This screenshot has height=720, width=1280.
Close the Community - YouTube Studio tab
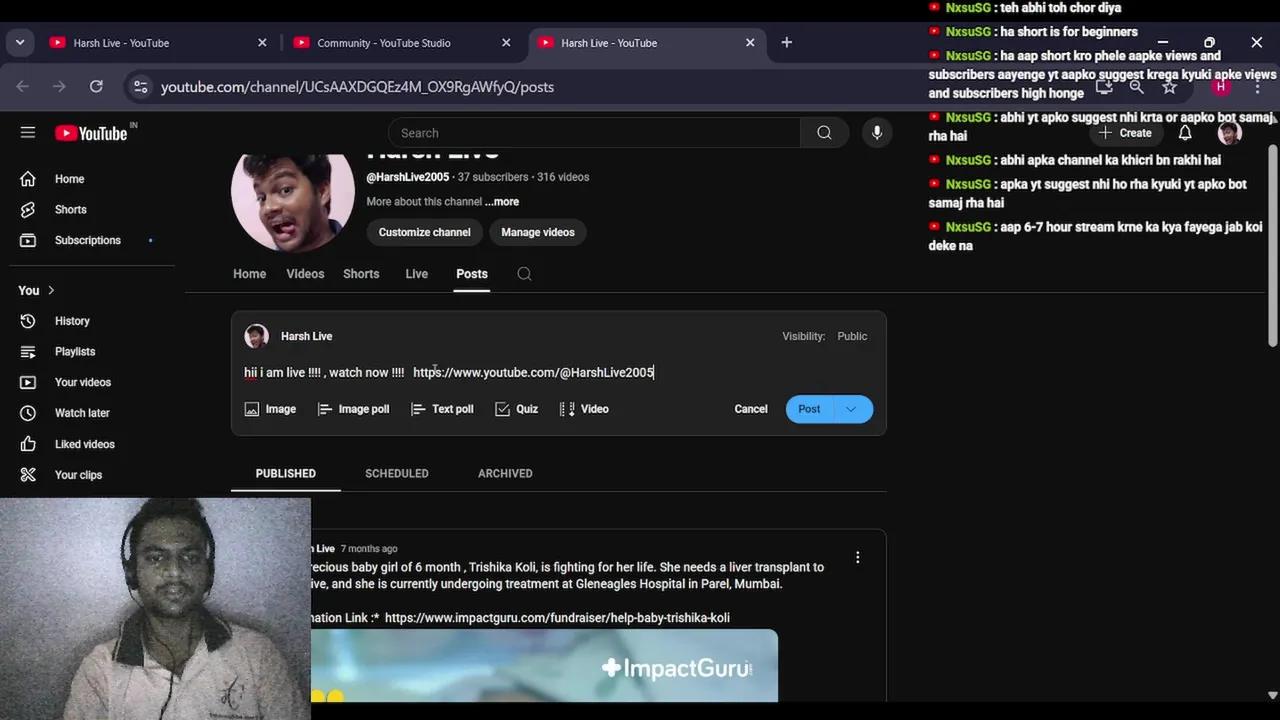[x=506, y=43]
